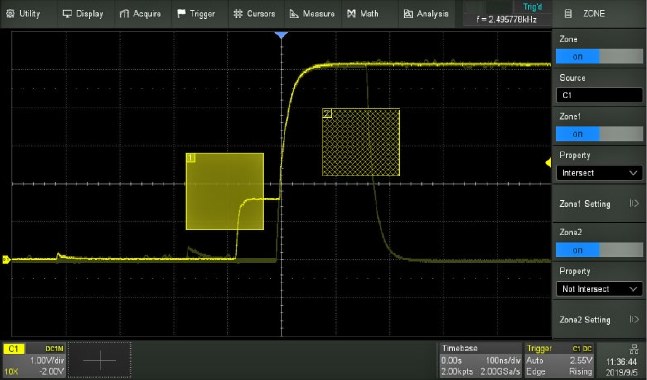Click the Rising slope label
This screenshot has height=380, width=647.
(581, 372)
